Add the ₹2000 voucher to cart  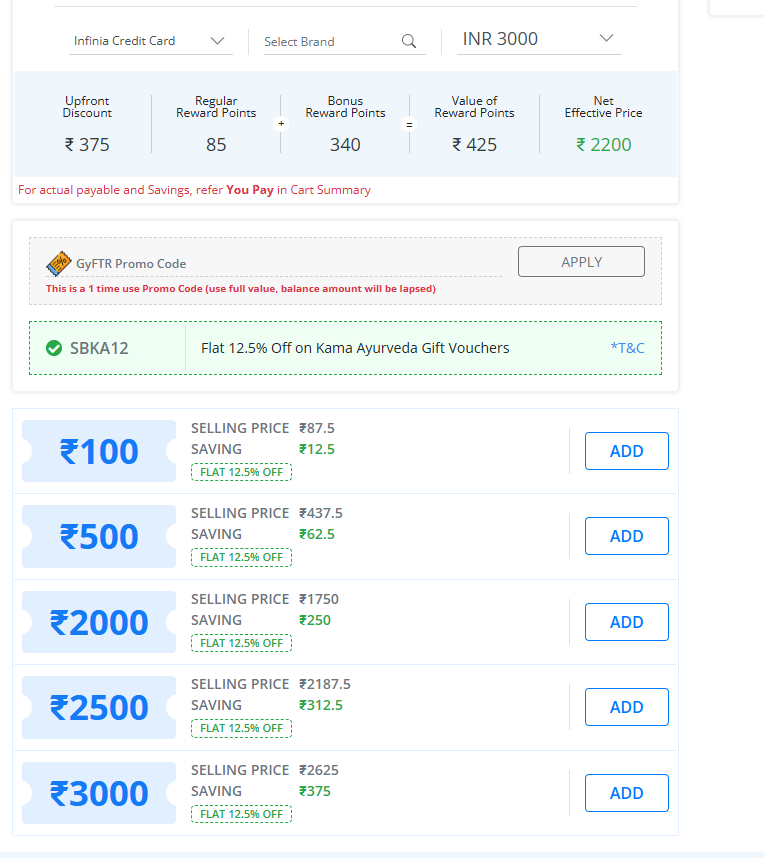point(626,622)
